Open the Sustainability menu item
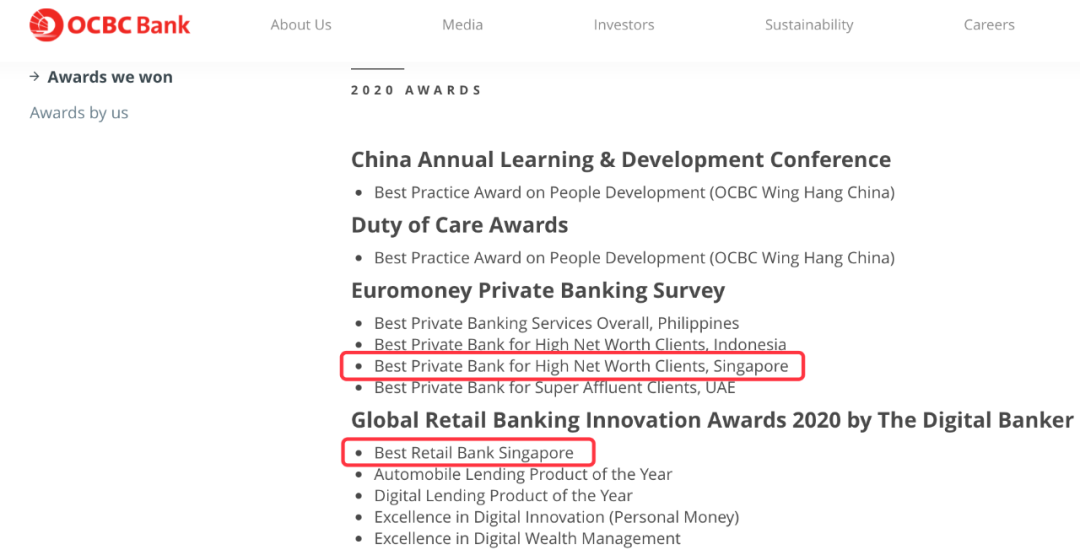Image resolution: width=1080 pixels, height=550 pixels. [809, 25]
